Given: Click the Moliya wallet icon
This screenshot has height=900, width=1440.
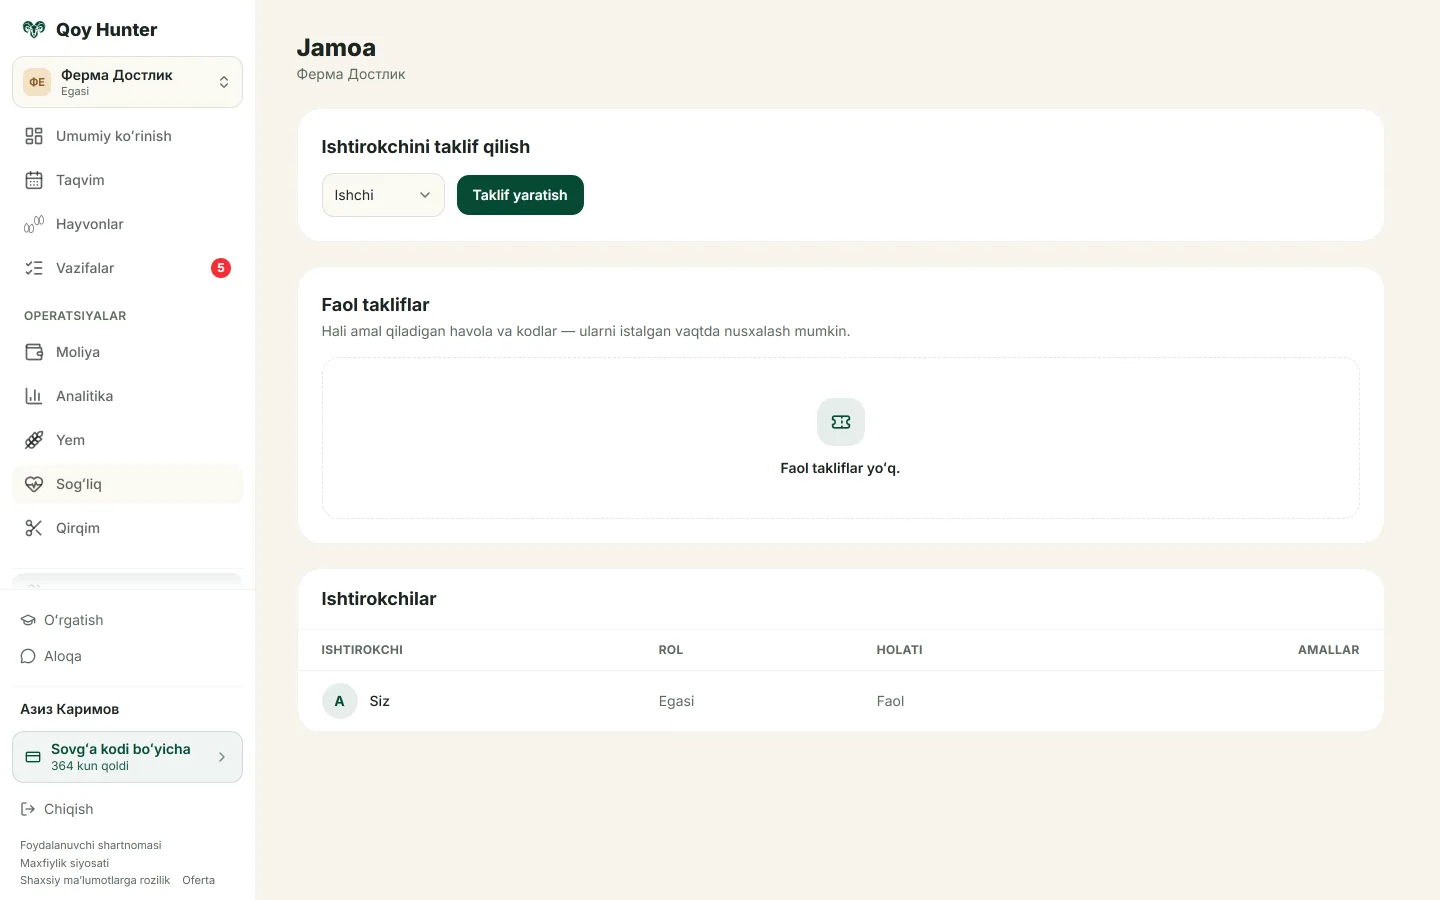Looking at the screenshot, I should click(x=34, y=352).
